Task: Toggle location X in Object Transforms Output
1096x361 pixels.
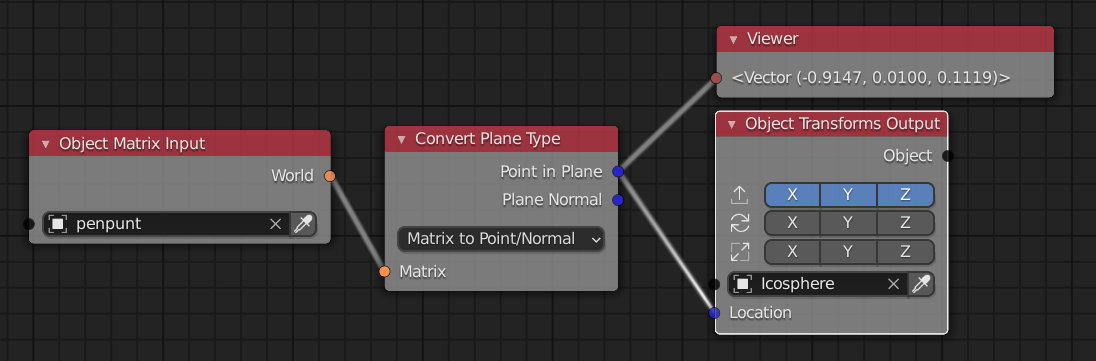Action: [x=792, y=195]
